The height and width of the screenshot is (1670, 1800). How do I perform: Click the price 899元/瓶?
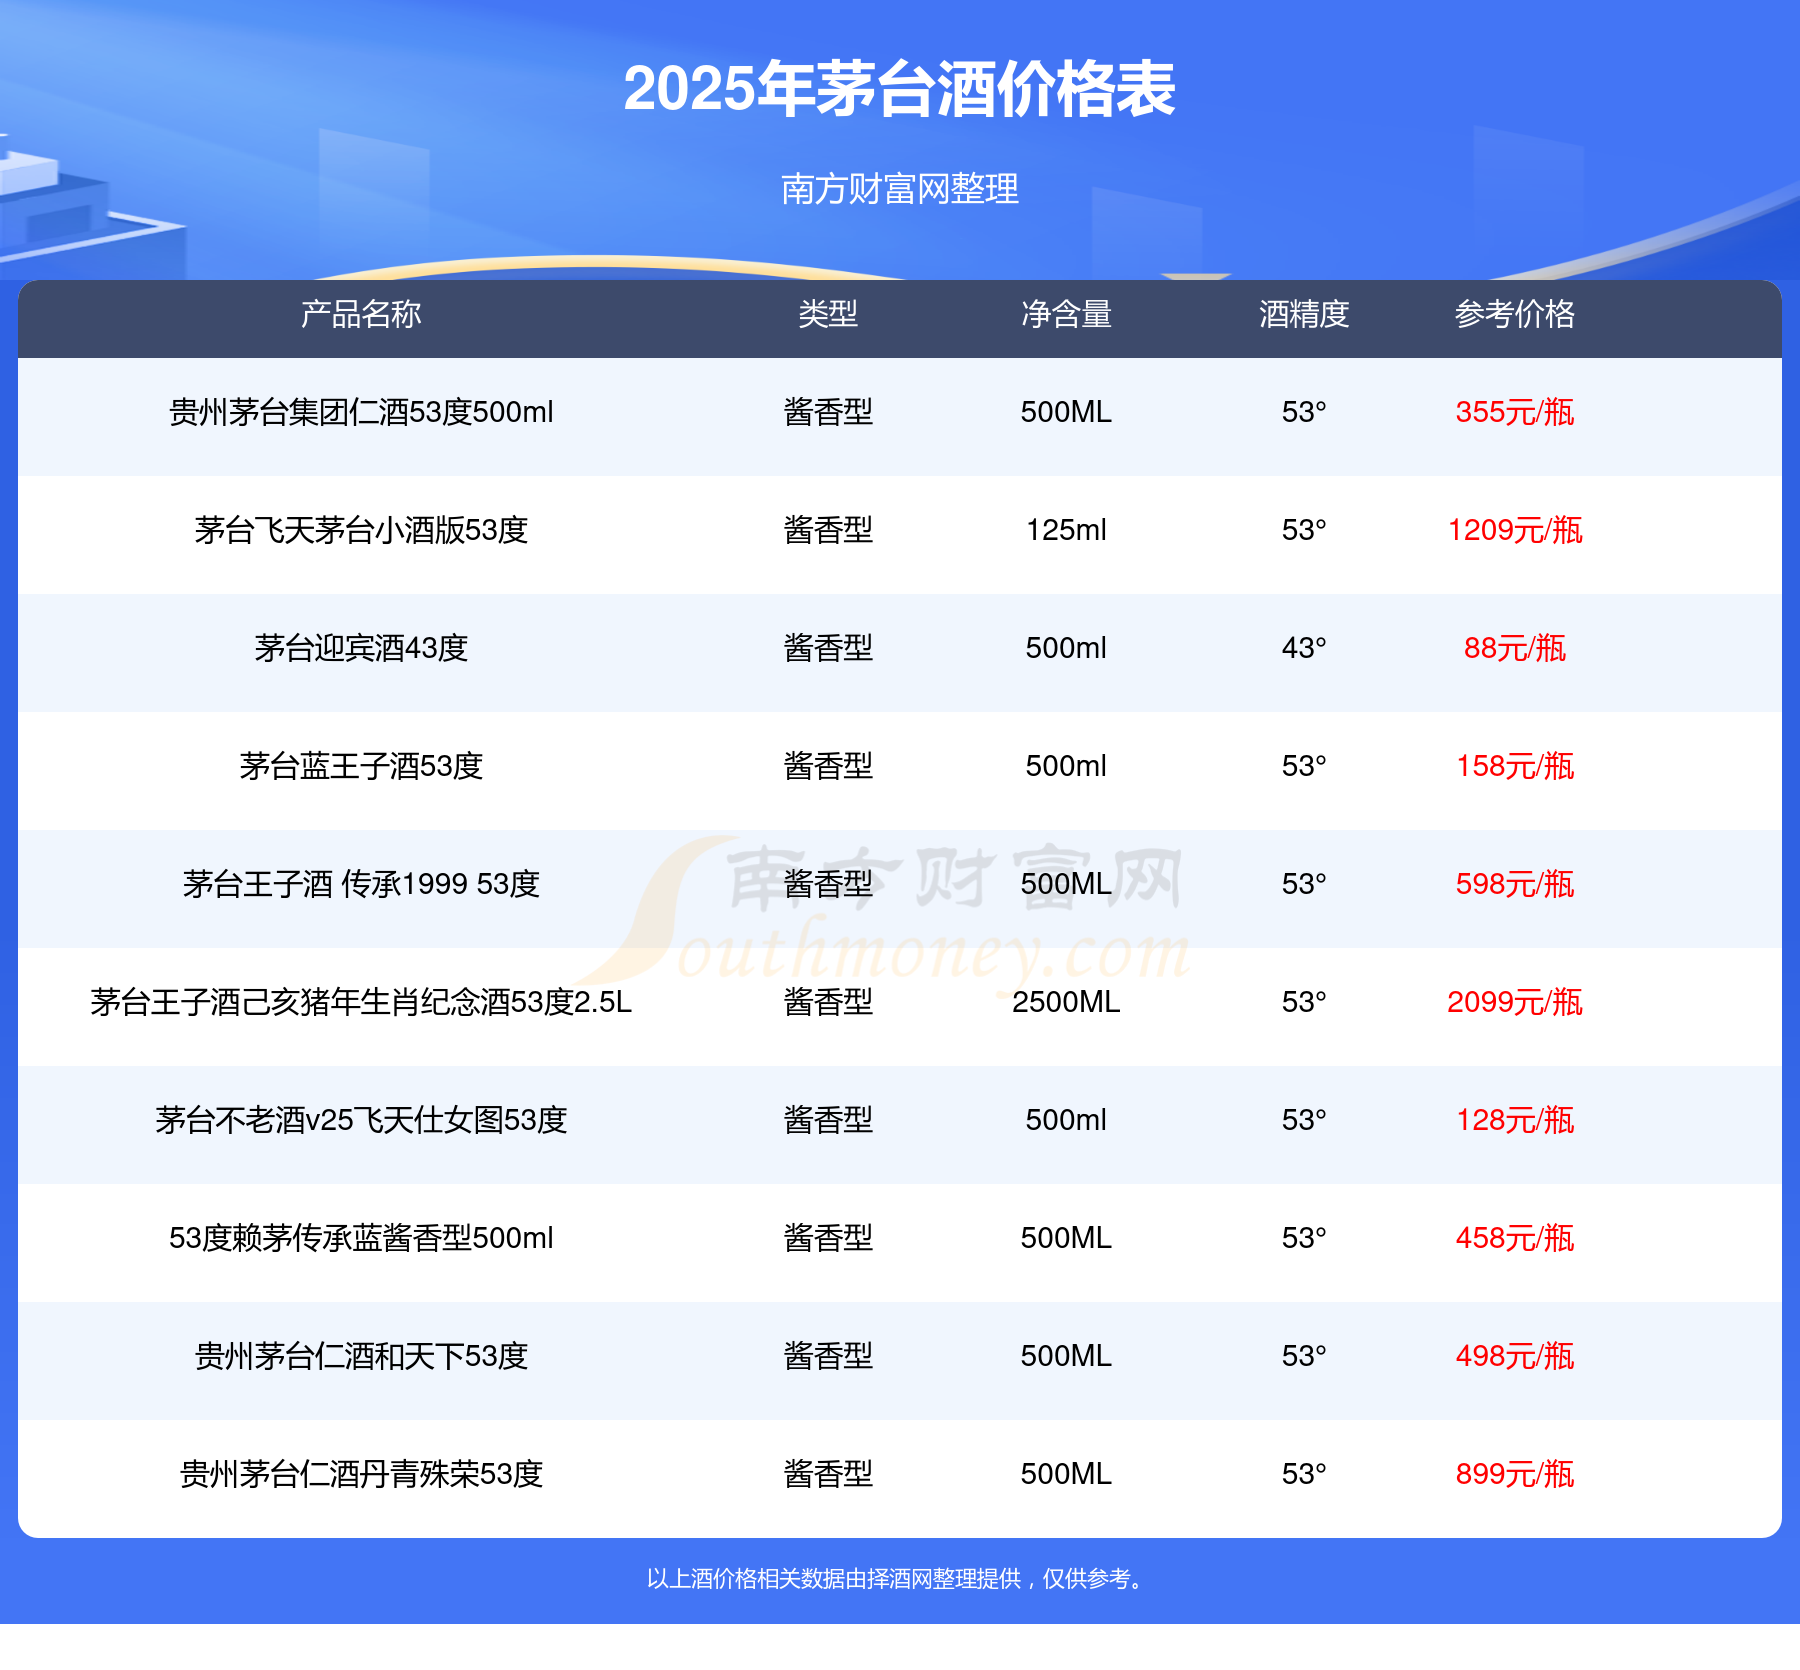point(1515,1474)
